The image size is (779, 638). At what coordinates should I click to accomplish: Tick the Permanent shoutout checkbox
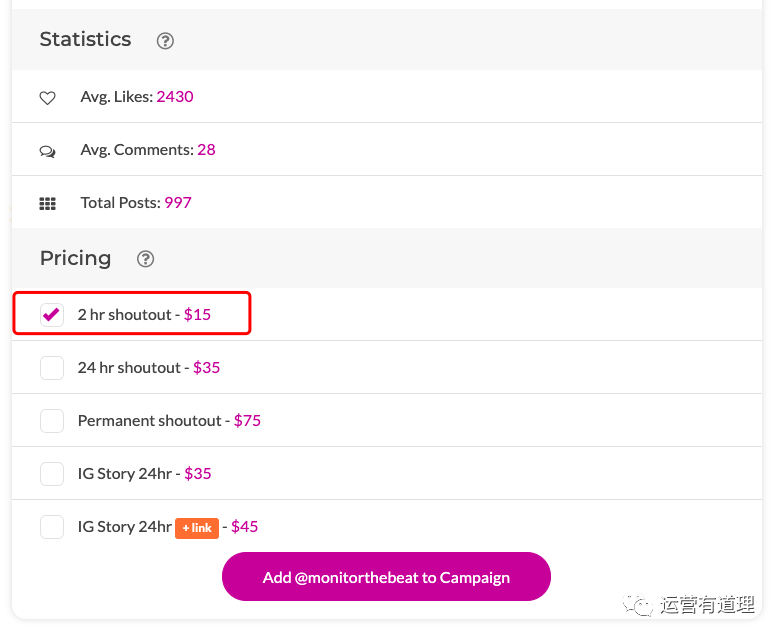52,421
